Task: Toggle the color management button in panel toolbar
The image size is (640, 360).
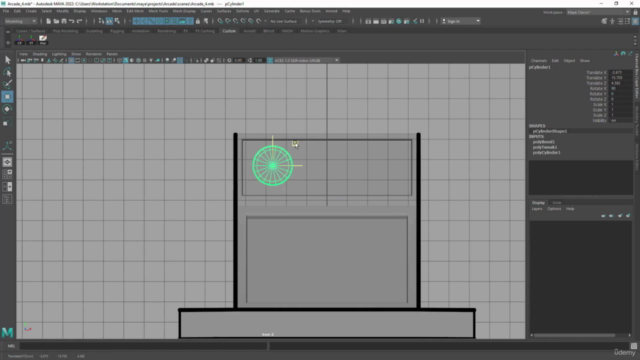Action: tap(270, 60)
